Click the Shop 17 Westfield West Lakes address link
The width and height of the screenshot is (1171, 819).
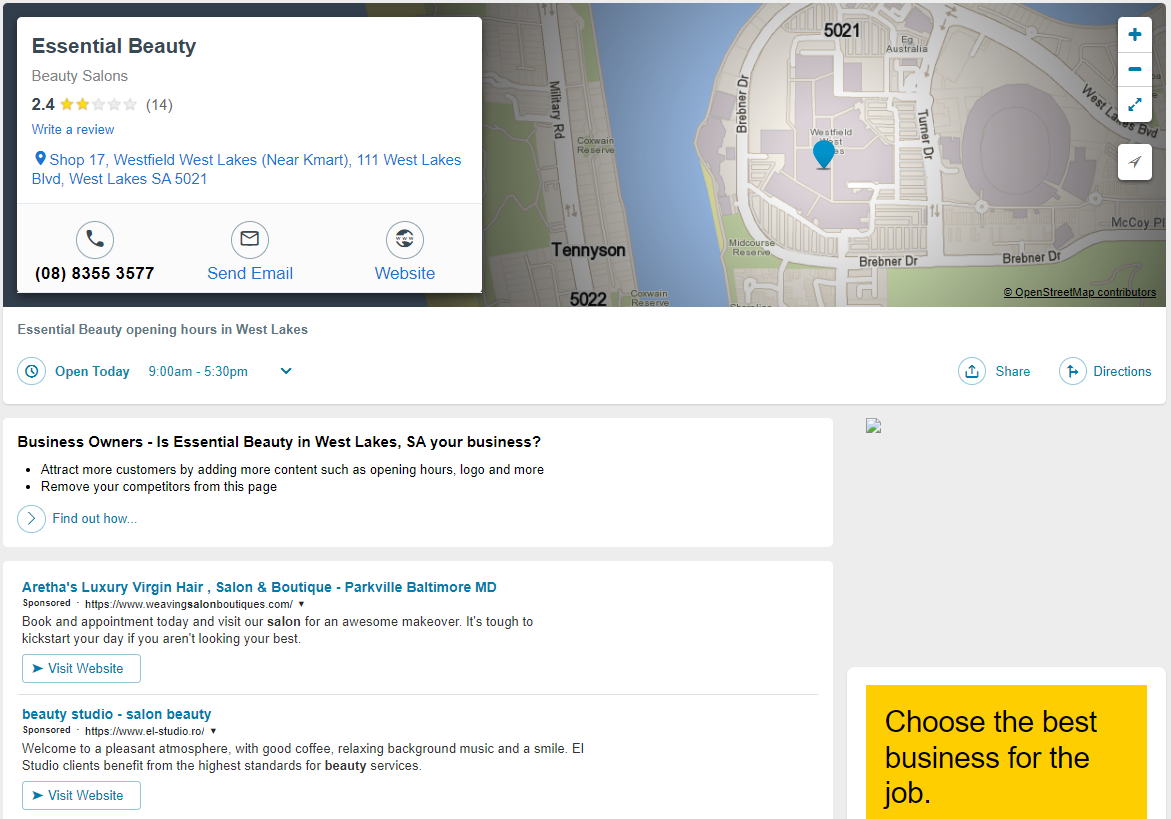(x=246, y=169)
